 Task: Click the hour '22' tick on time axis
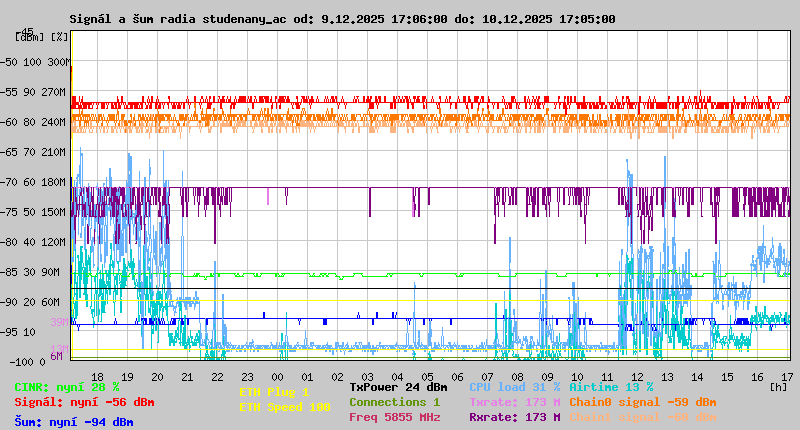pos(217,377)
